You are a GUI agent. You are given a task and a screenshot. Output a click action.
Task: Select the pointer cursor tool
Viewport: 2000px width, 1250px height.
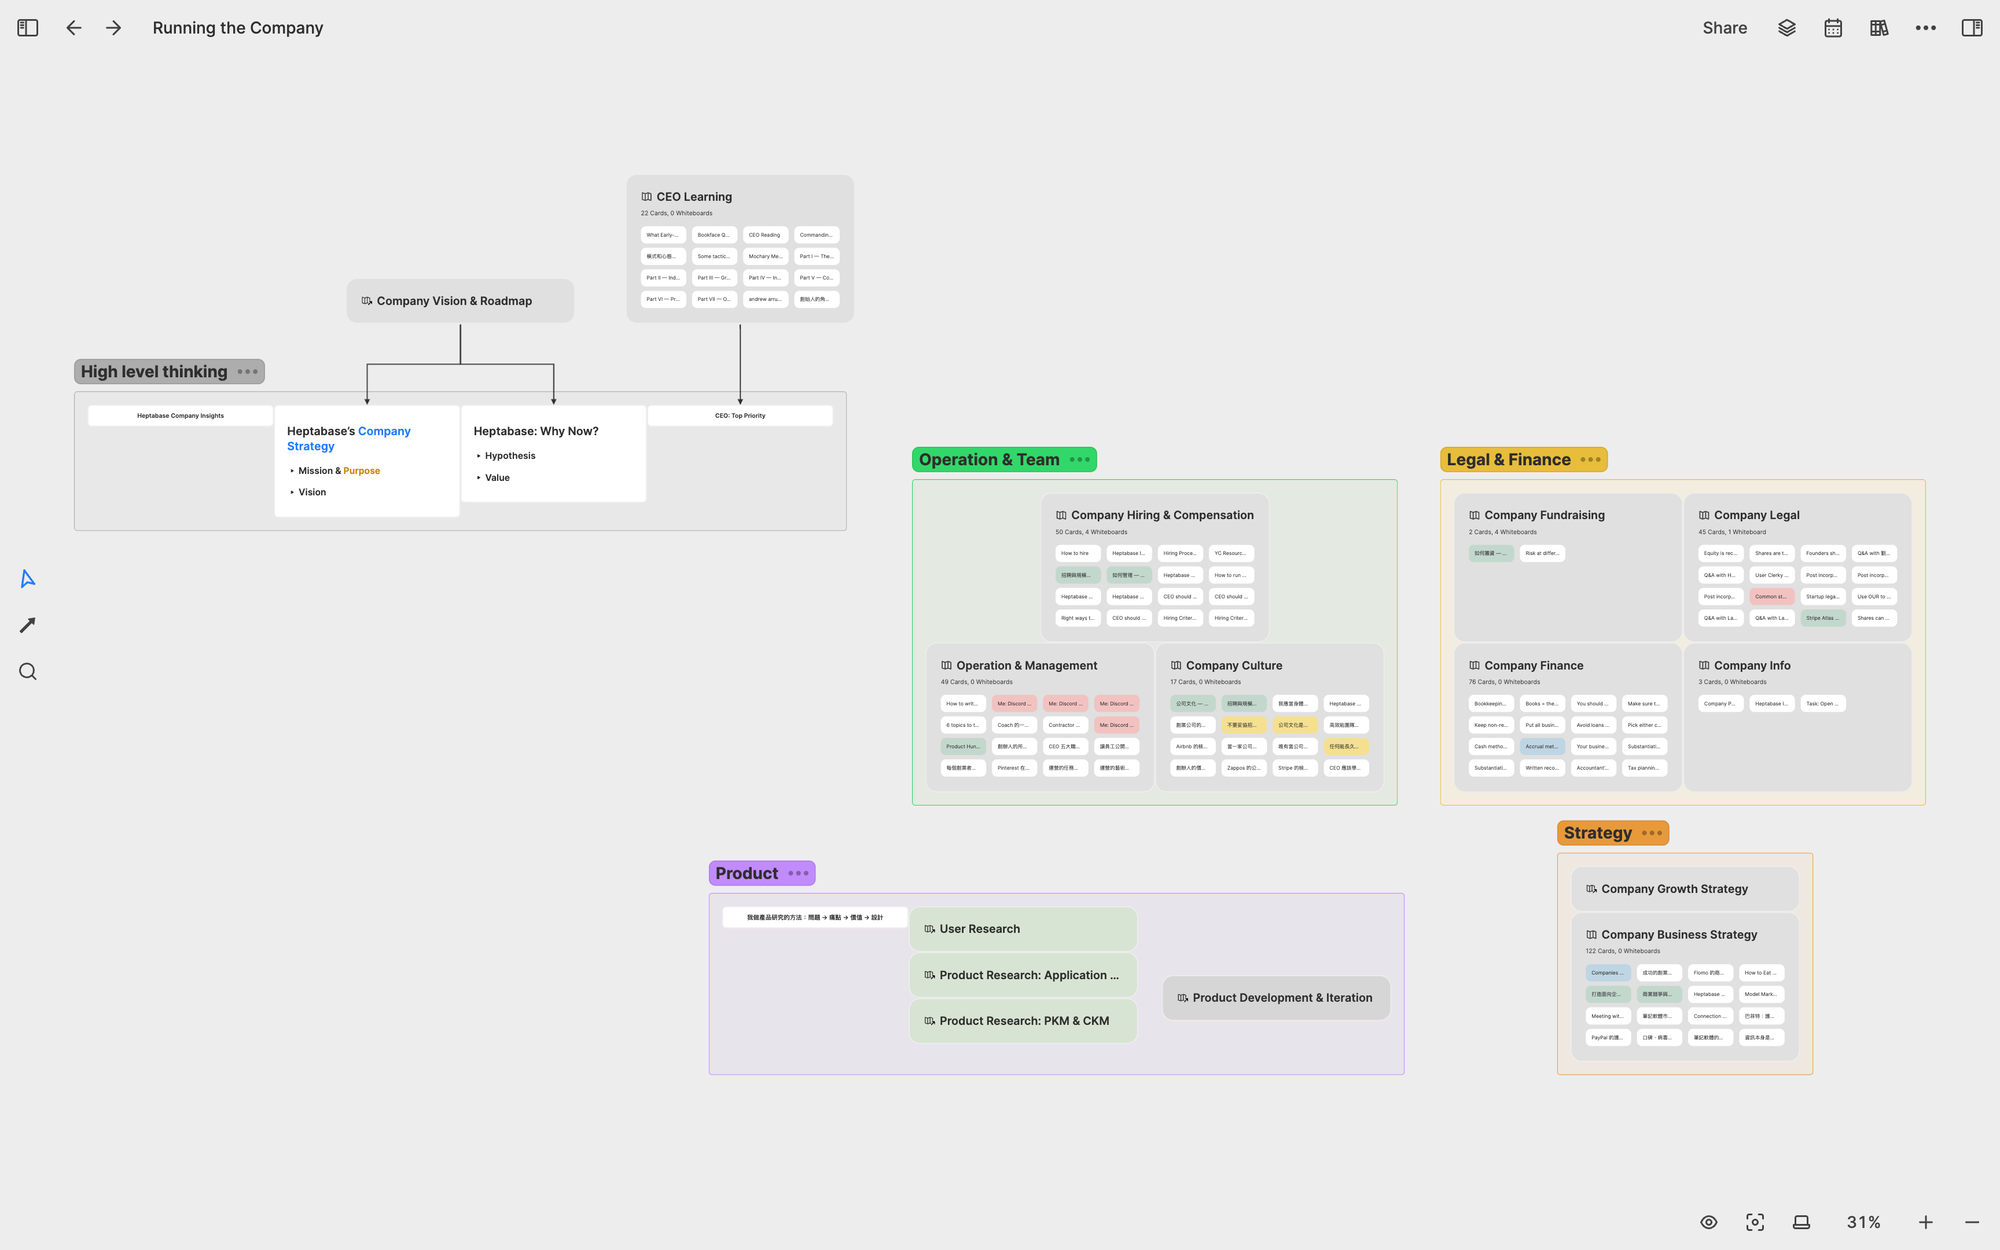point(28,579)
